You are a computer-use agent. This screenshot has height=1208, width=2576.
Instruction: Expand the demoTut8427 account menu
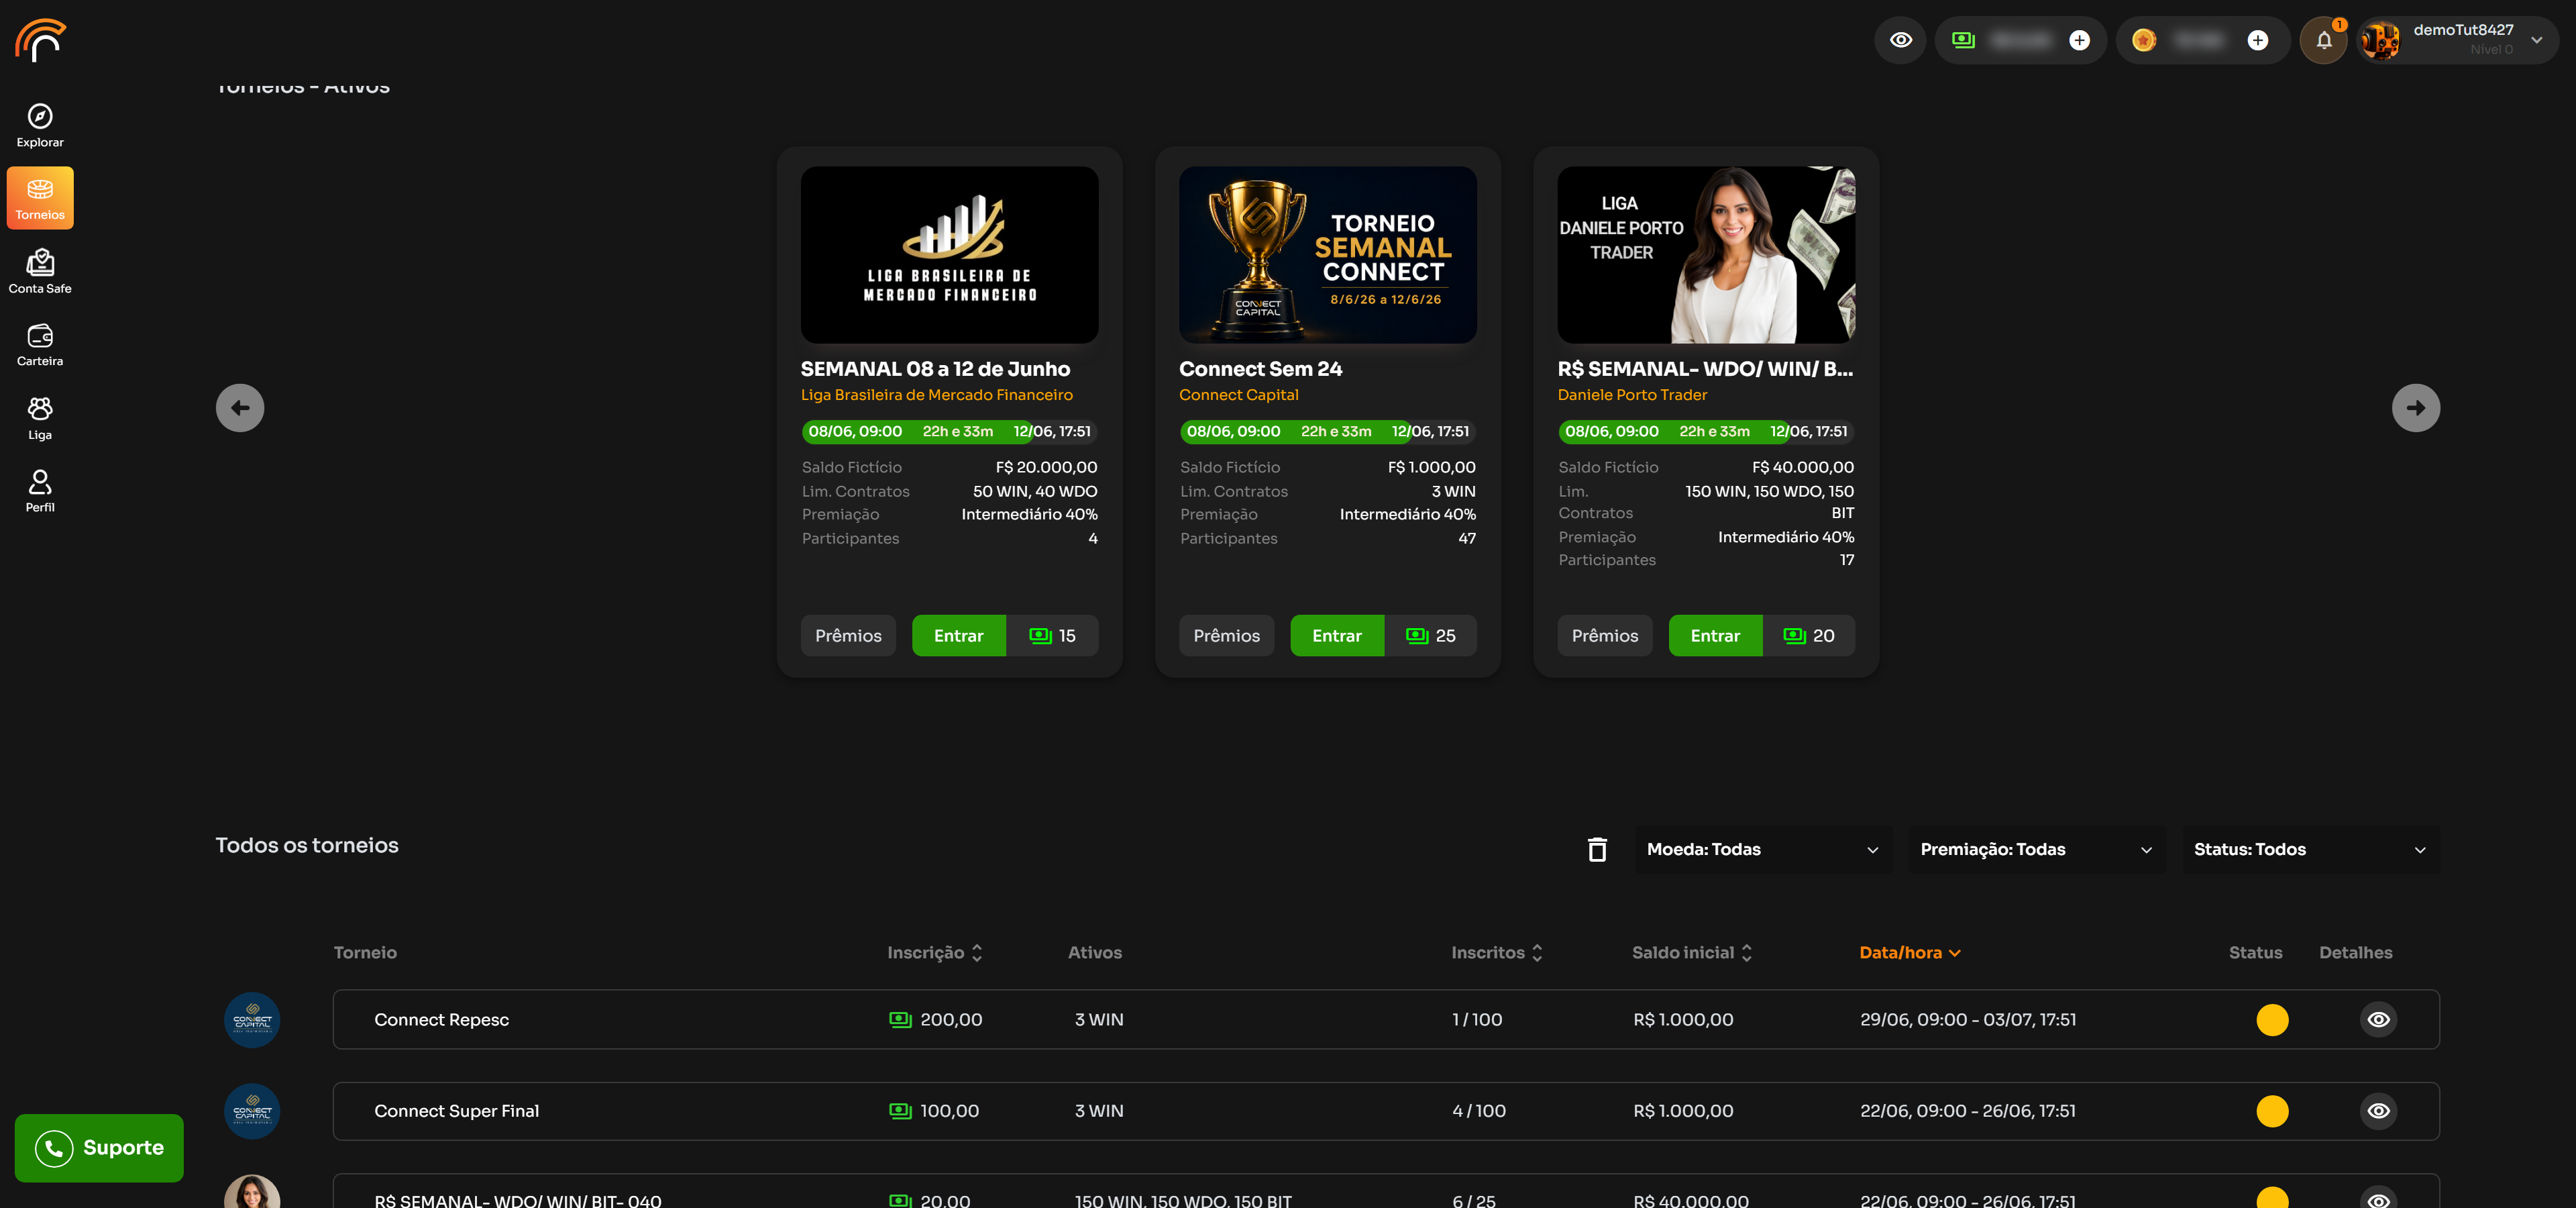click(x=2537, y=40)
